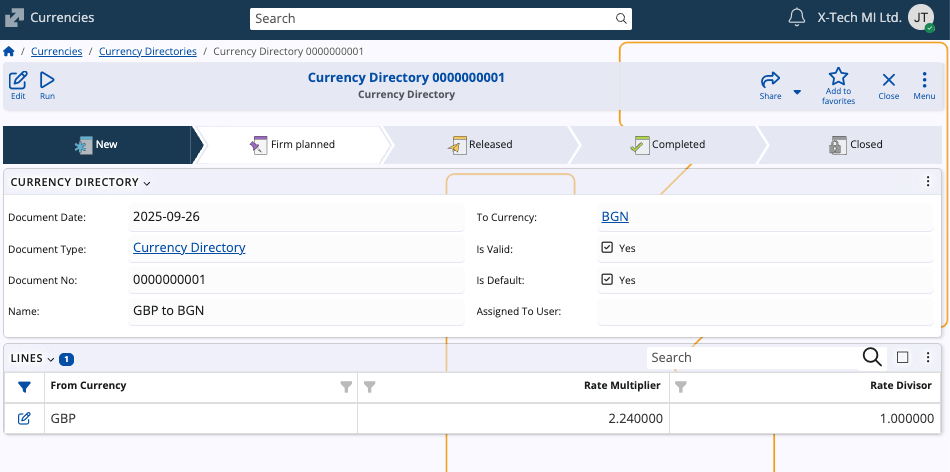This screenshot has width=950, height=472.
Task: Select the Released status step
Action: (479, 144)
